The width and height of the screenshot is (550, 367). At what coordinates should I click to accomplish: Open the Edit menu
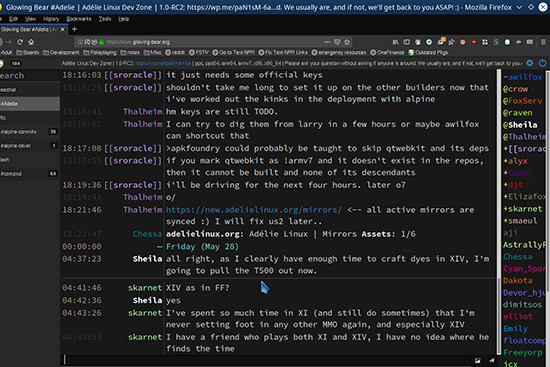(x=13, y=19)
